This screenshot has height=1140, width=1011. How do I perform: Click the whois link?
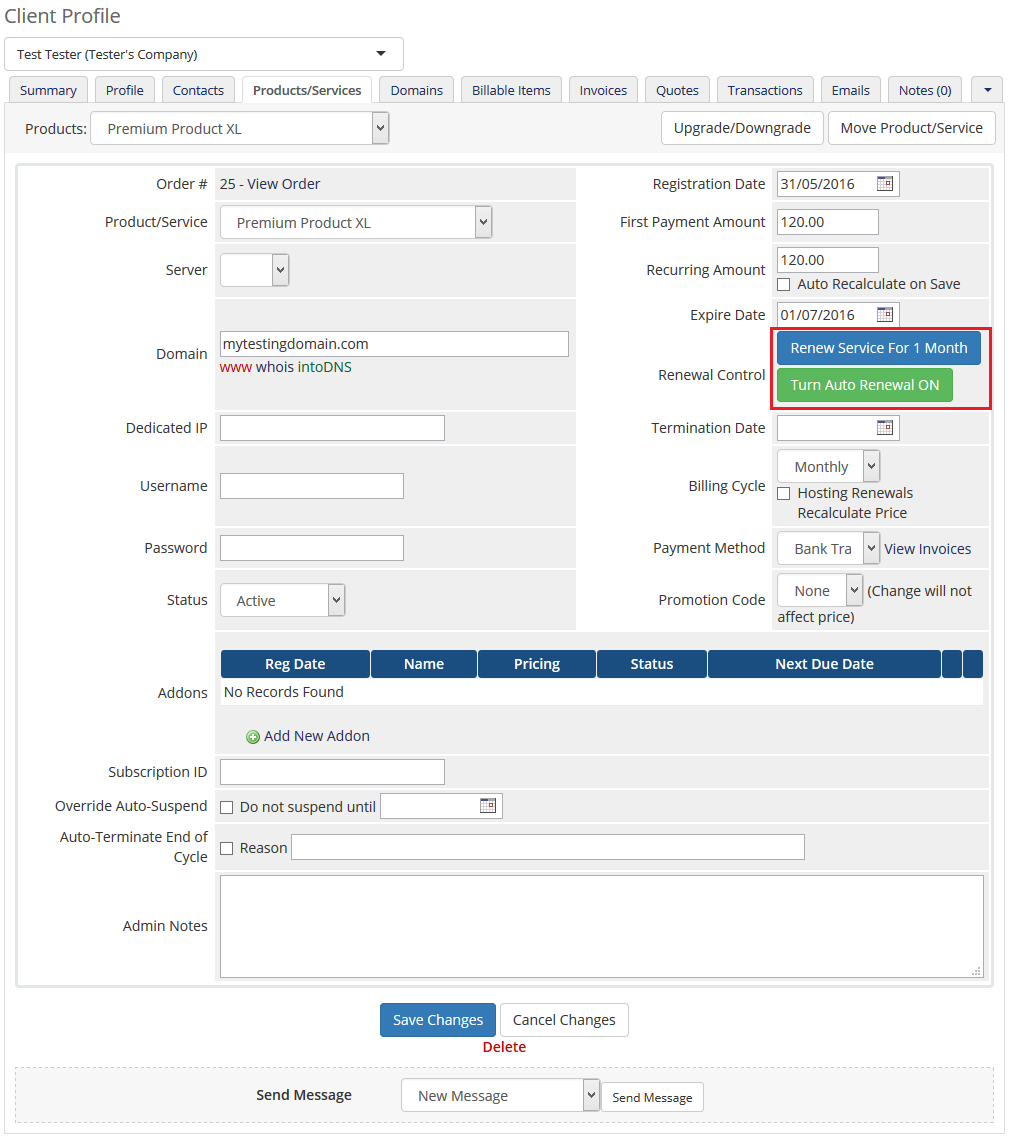click(x=275, y=367)
